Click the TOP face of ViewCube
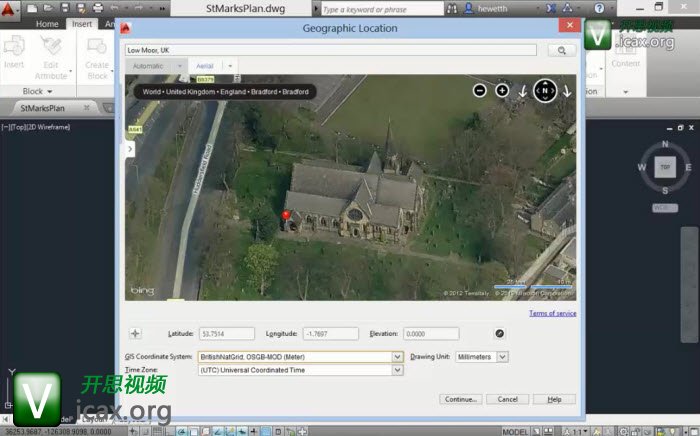 (x=665, y=167)
